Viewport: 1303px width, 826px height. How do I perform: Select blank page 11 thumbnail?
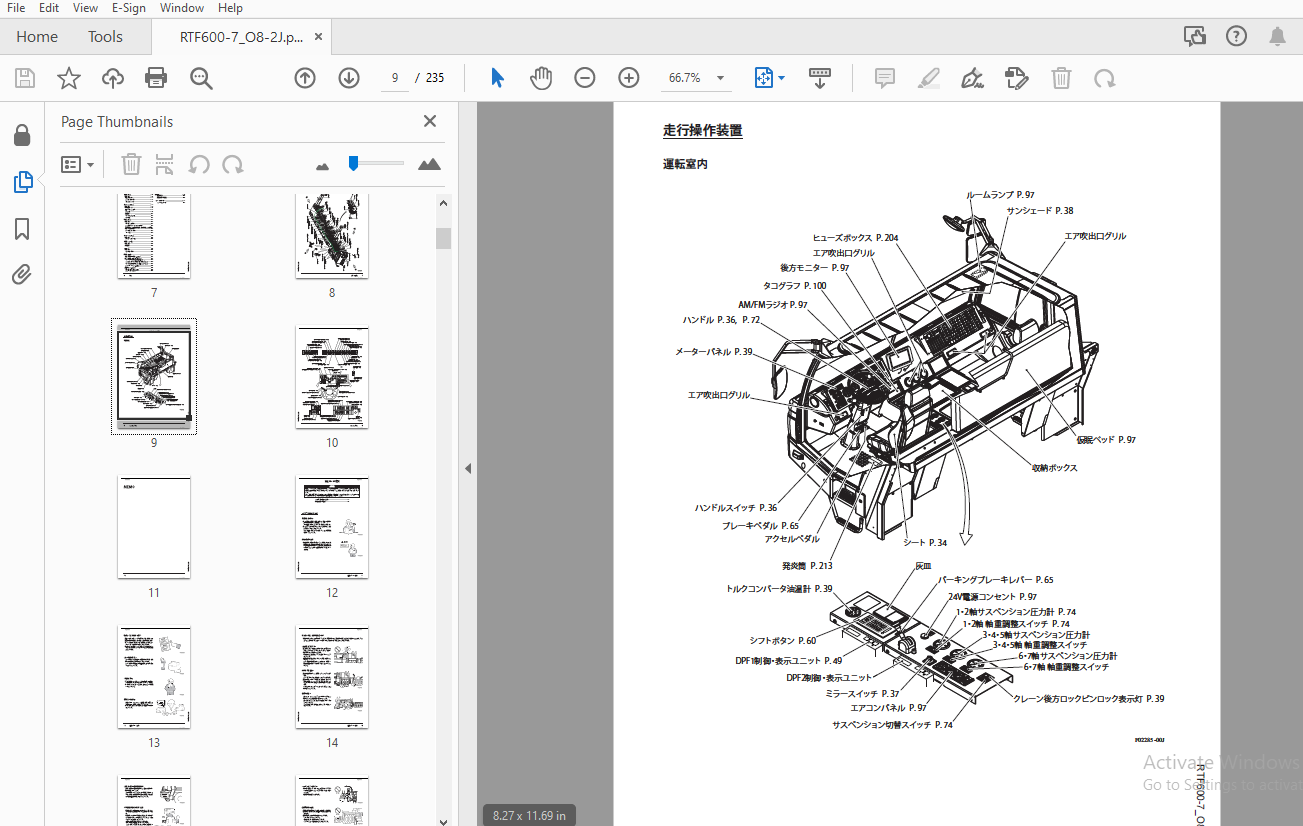(x=154, y=527)
